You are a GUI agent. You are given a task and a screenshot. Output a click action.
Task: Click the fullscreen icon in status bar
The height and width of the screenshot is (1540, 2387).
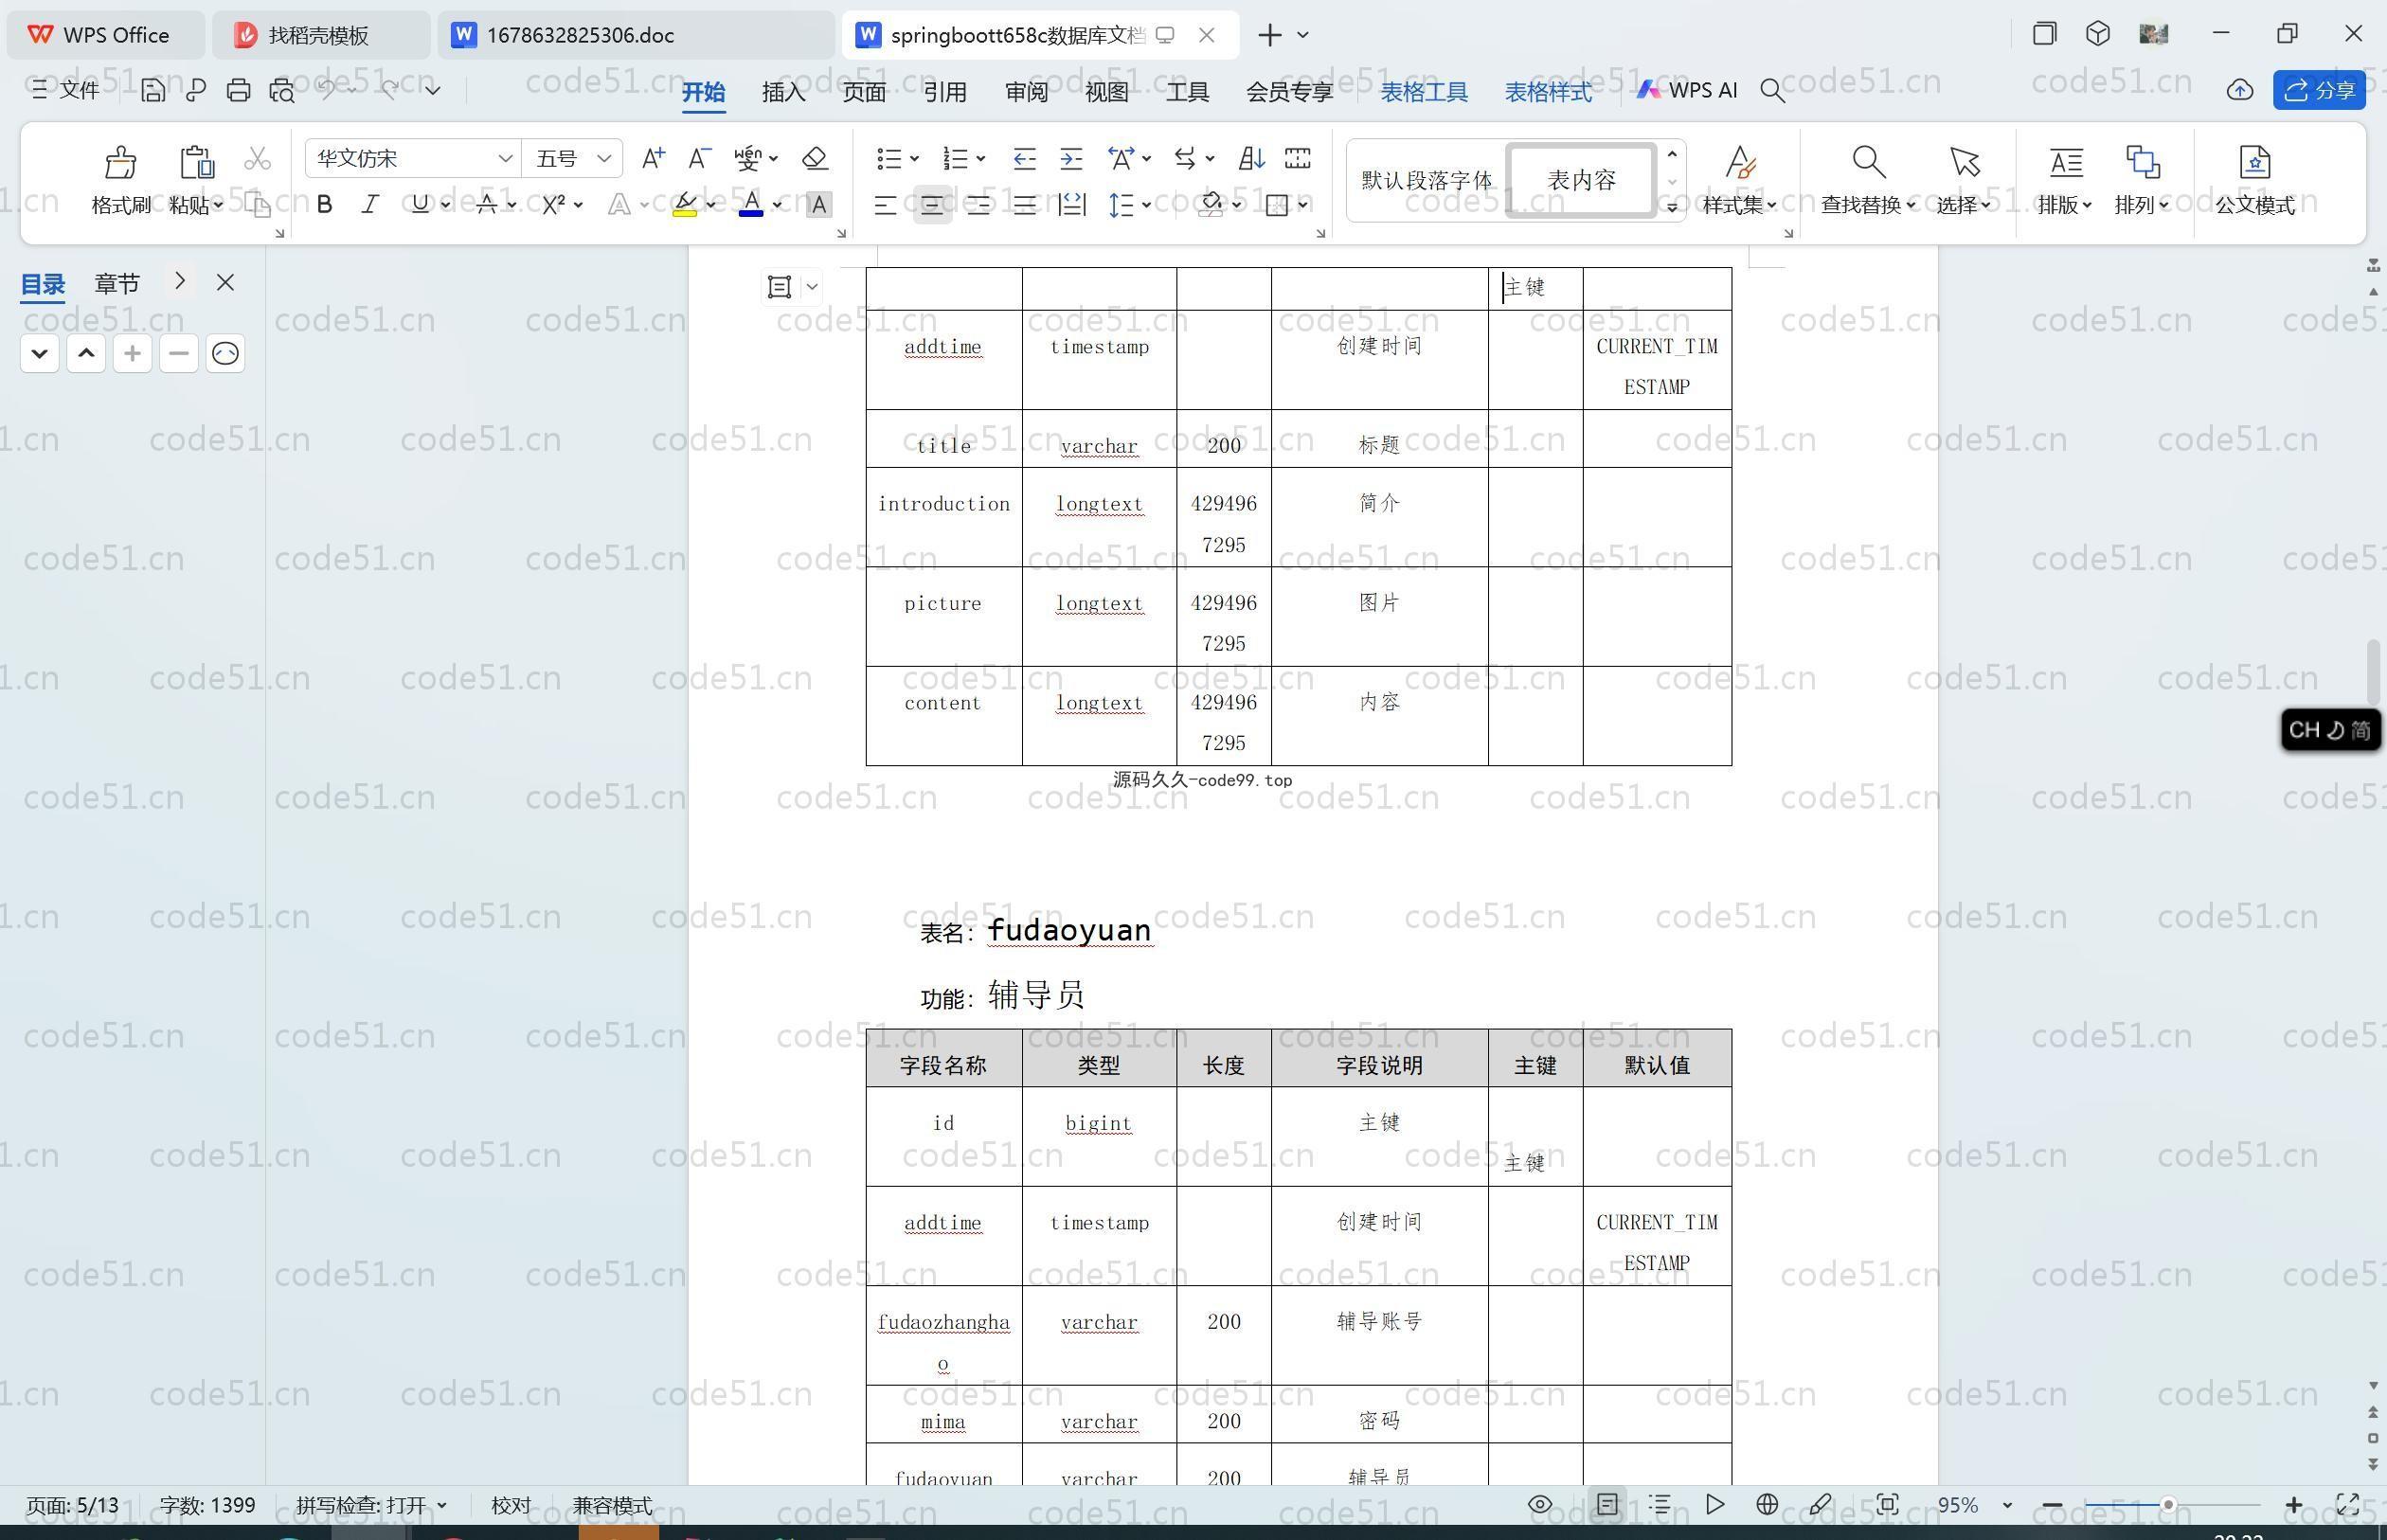point(2347,1505)
